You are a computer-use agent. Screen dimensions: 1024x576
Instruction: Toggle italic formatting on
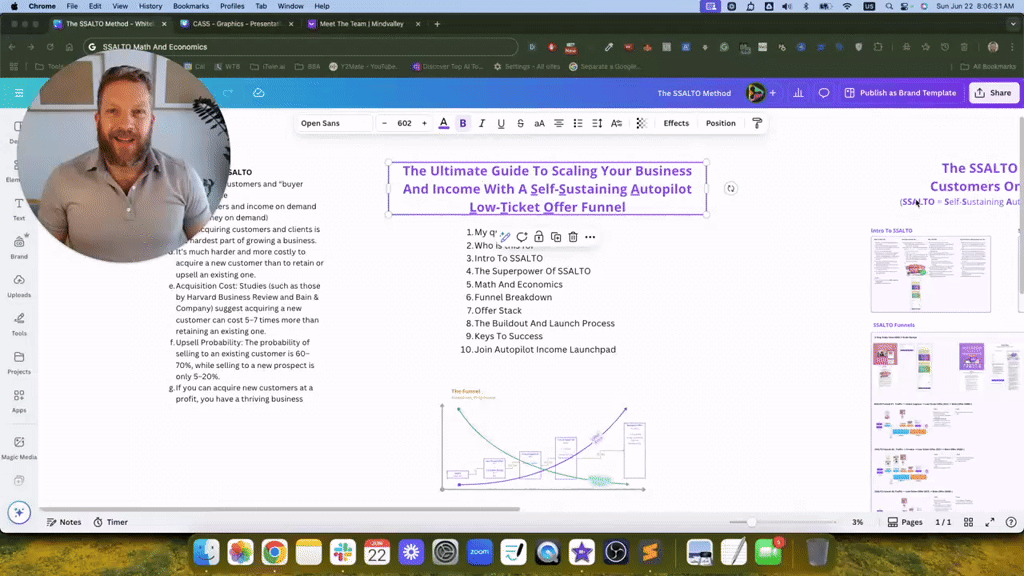point(481,123)
